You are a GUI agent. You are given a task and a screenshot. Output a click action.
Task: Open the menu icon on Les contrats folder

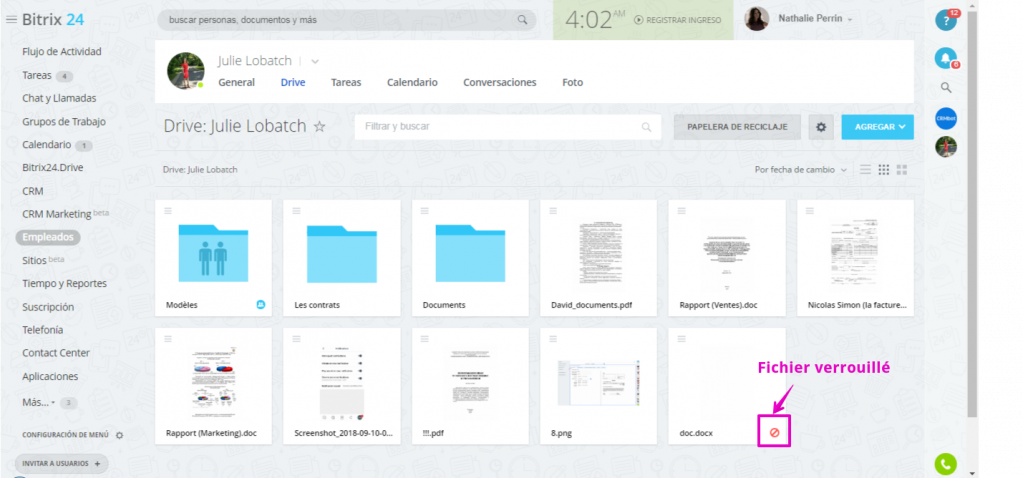pos(296,210)
